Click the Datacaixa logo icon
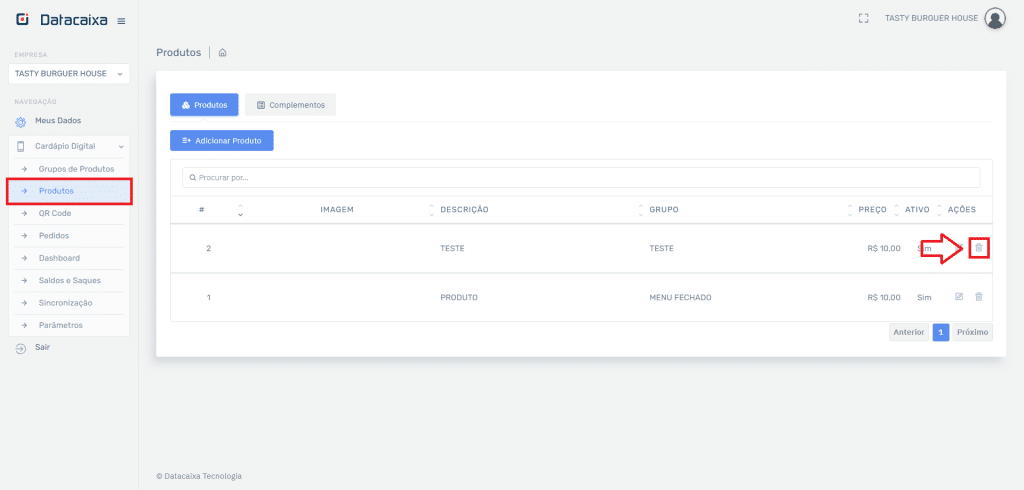The height and width of the screenshot is (490, 1024). pos(23,20)
